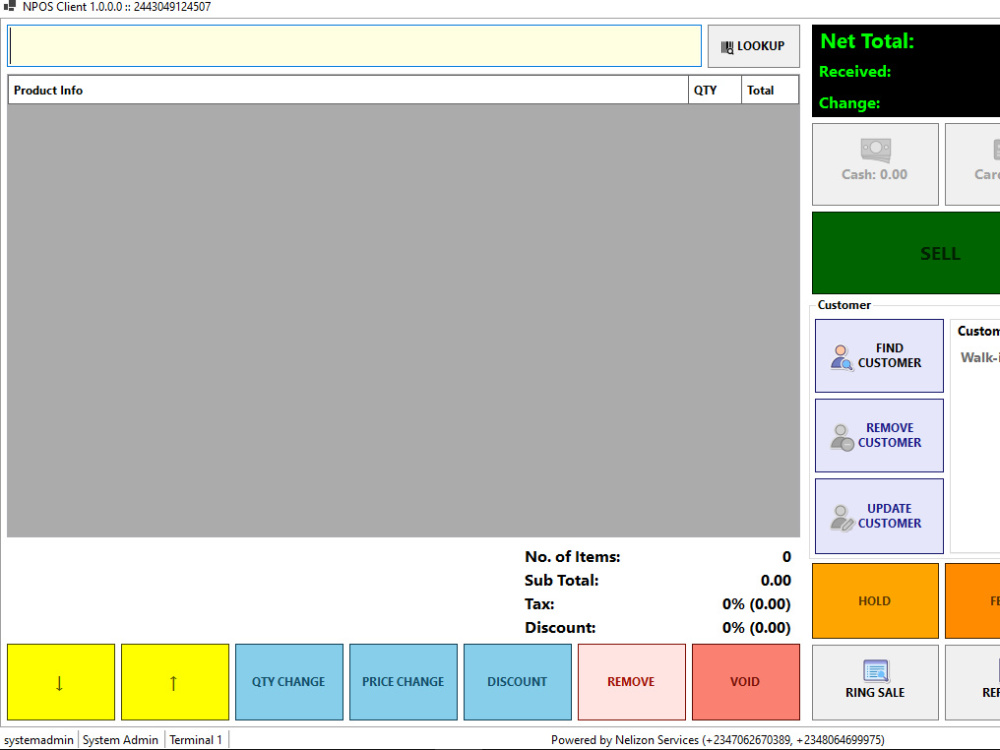The image size is (1000, 750).
Task: Click the Cash payment button
Action: point(875,165)
